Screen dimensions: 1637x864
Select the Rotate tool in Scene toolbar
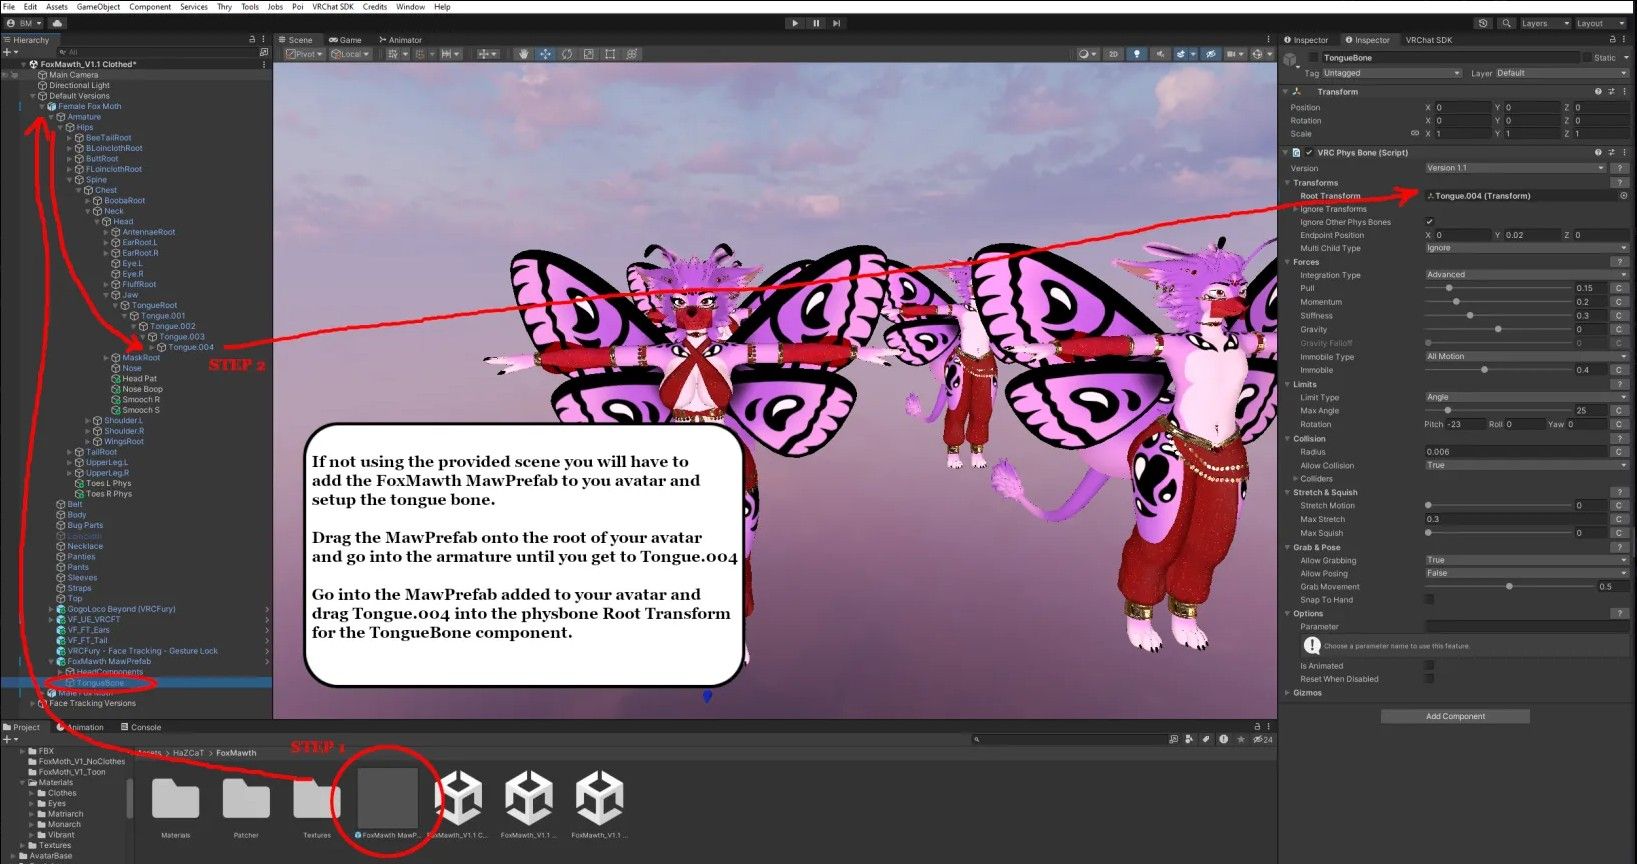click(x=567, y=54)
